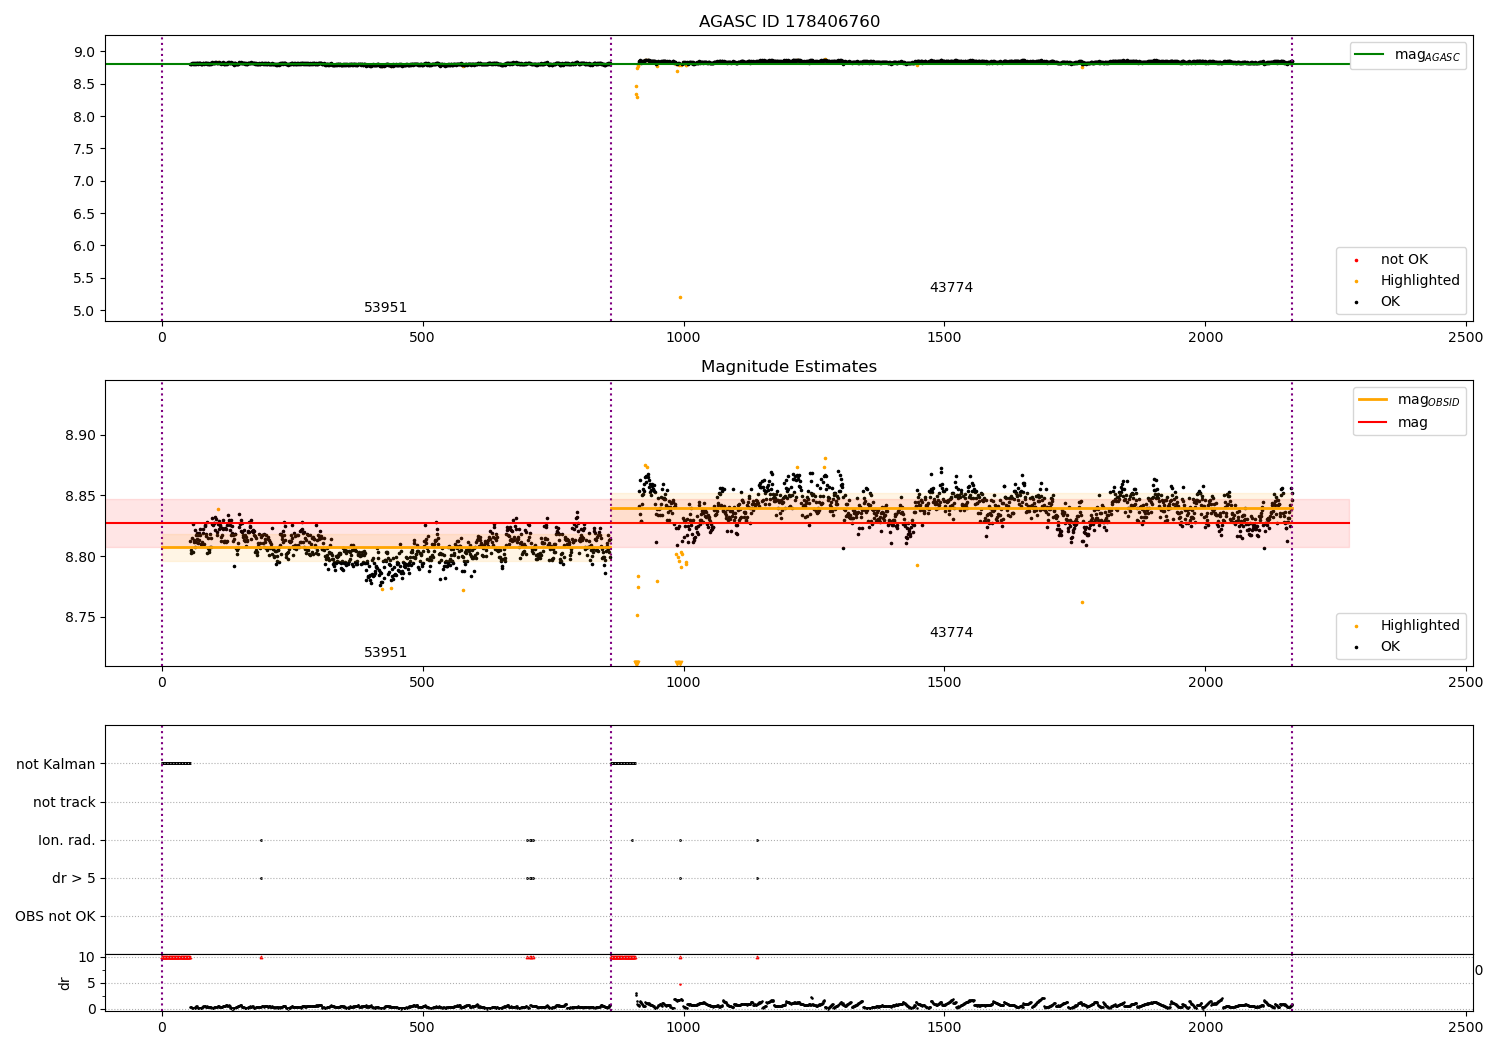Click the '5.0' y-axis tick of top plot

click(86, 311)
